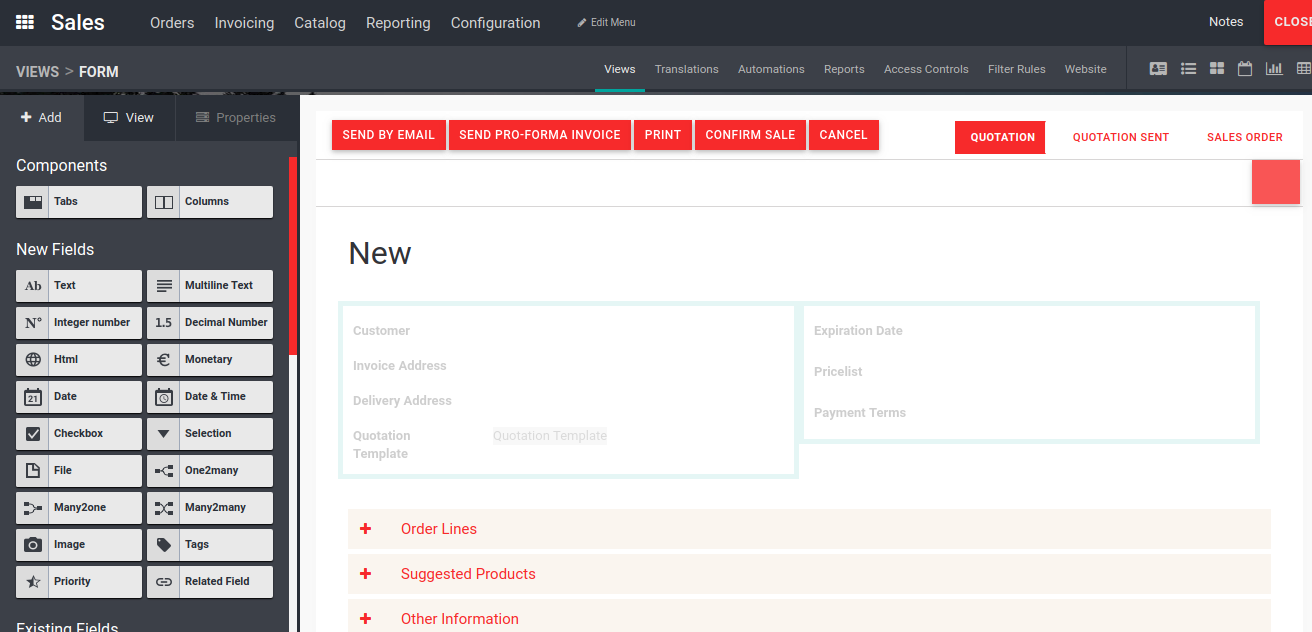The image size is (1312, 632).
Task: Select the Customer field label
Action: 382,331
